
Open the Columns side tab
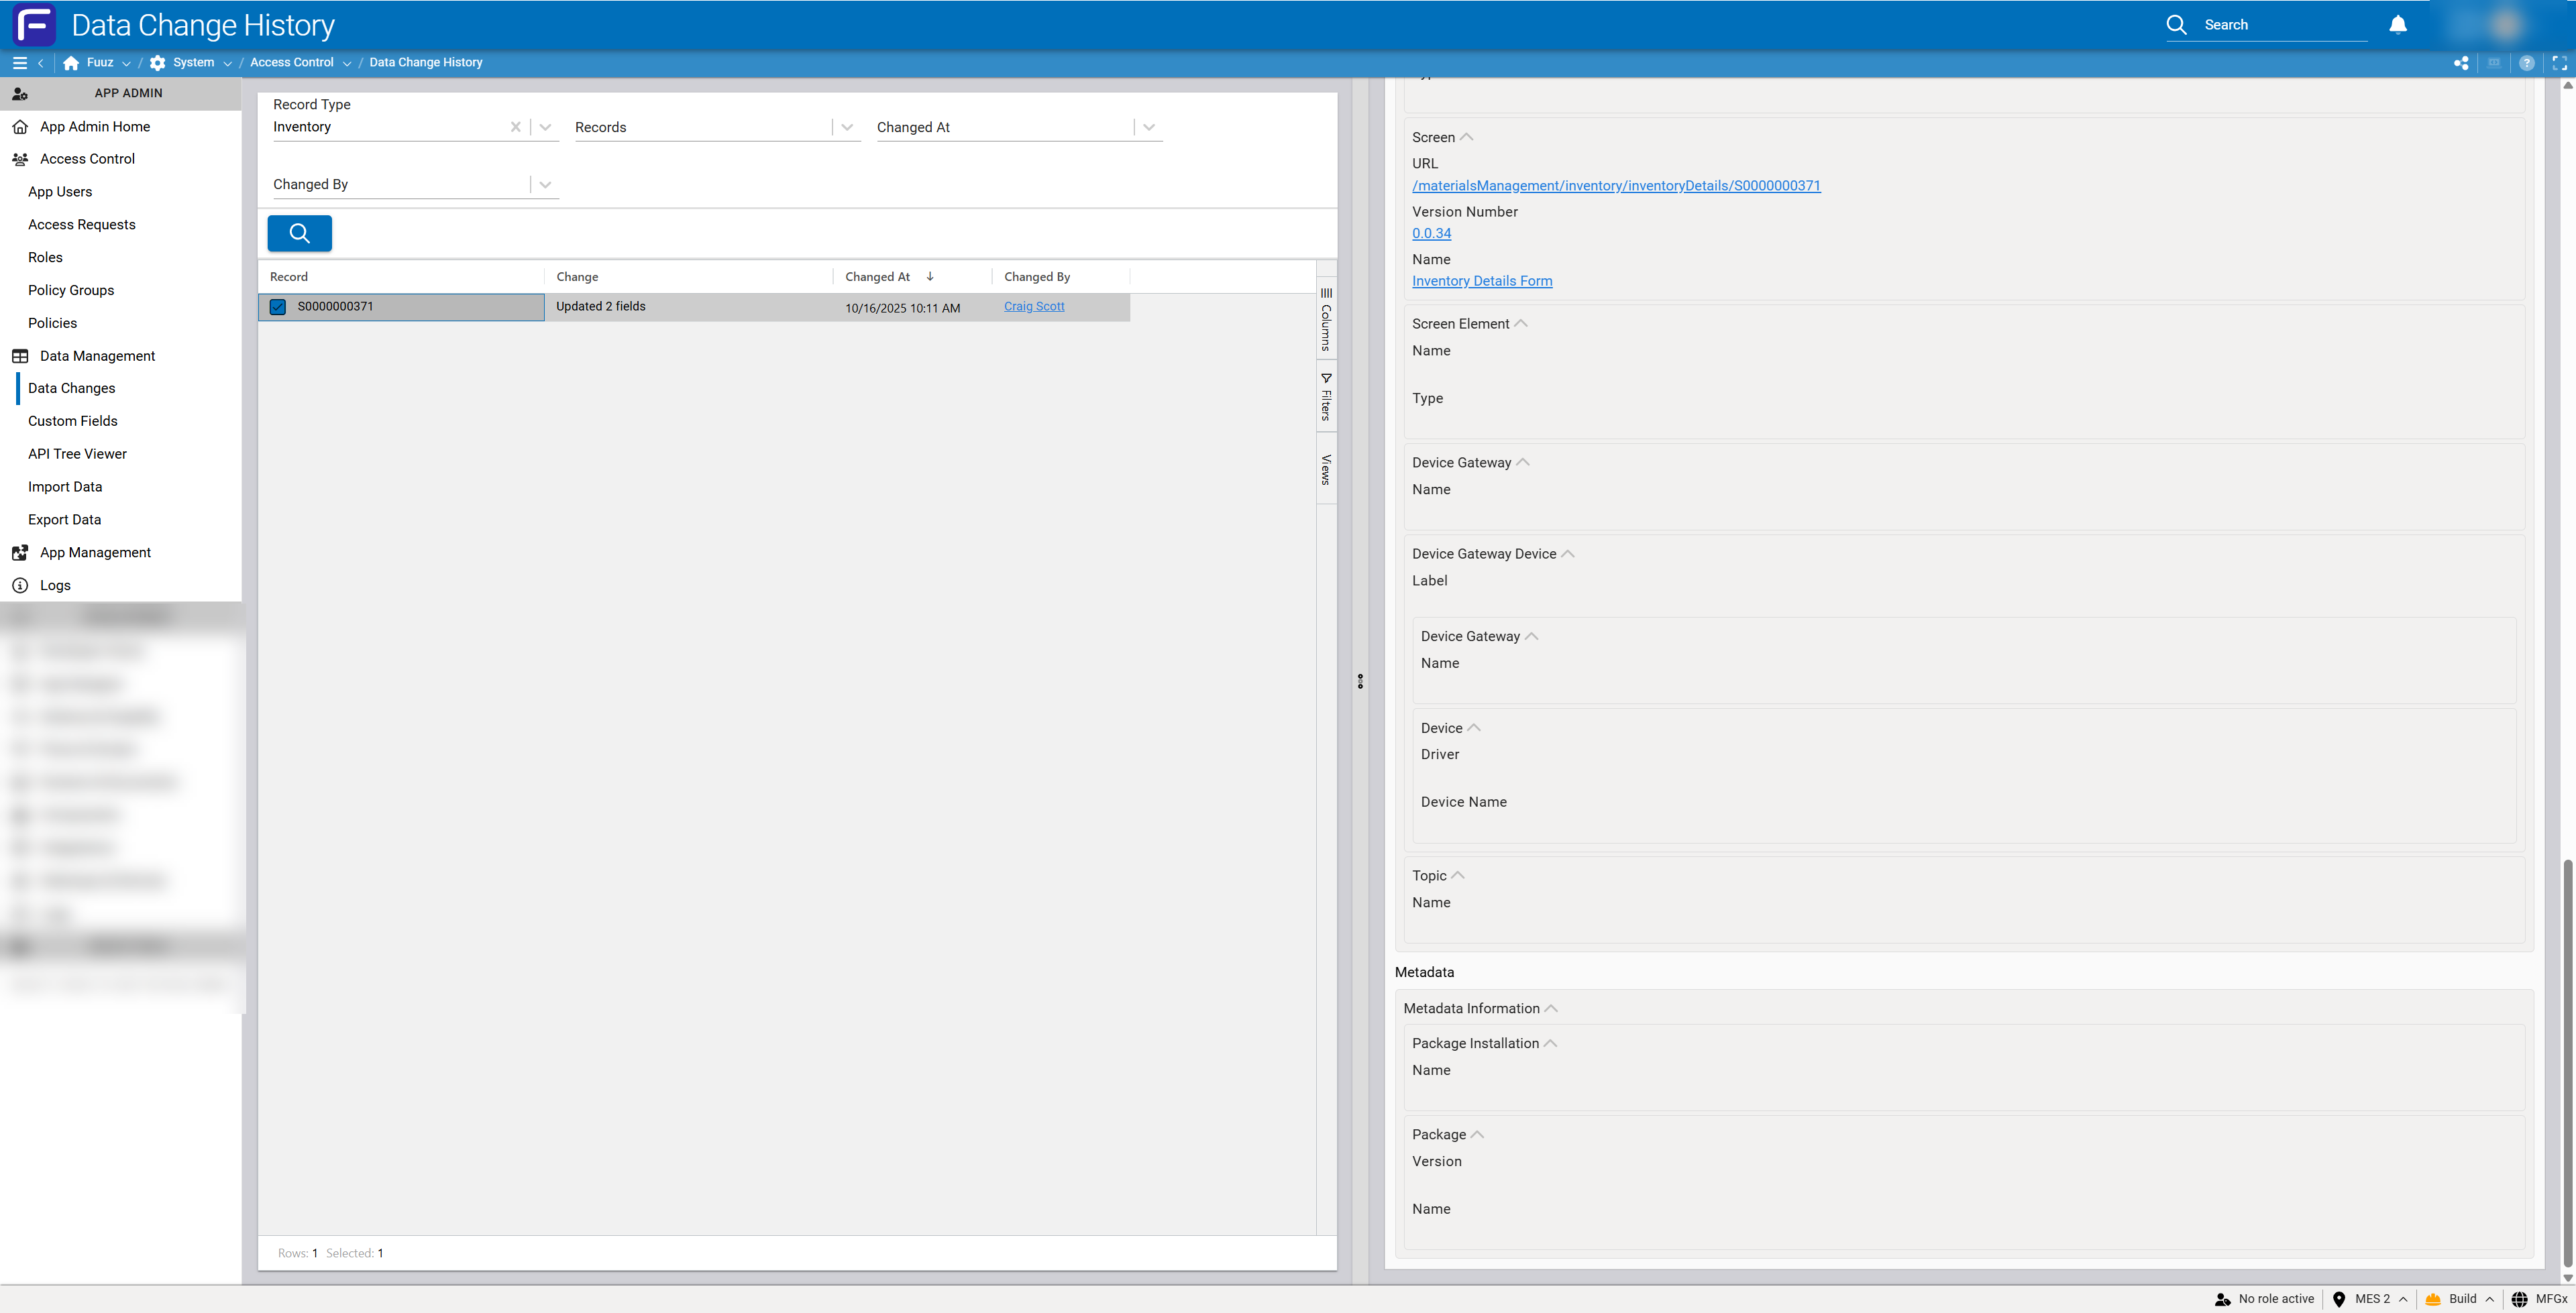[1326, 320]
